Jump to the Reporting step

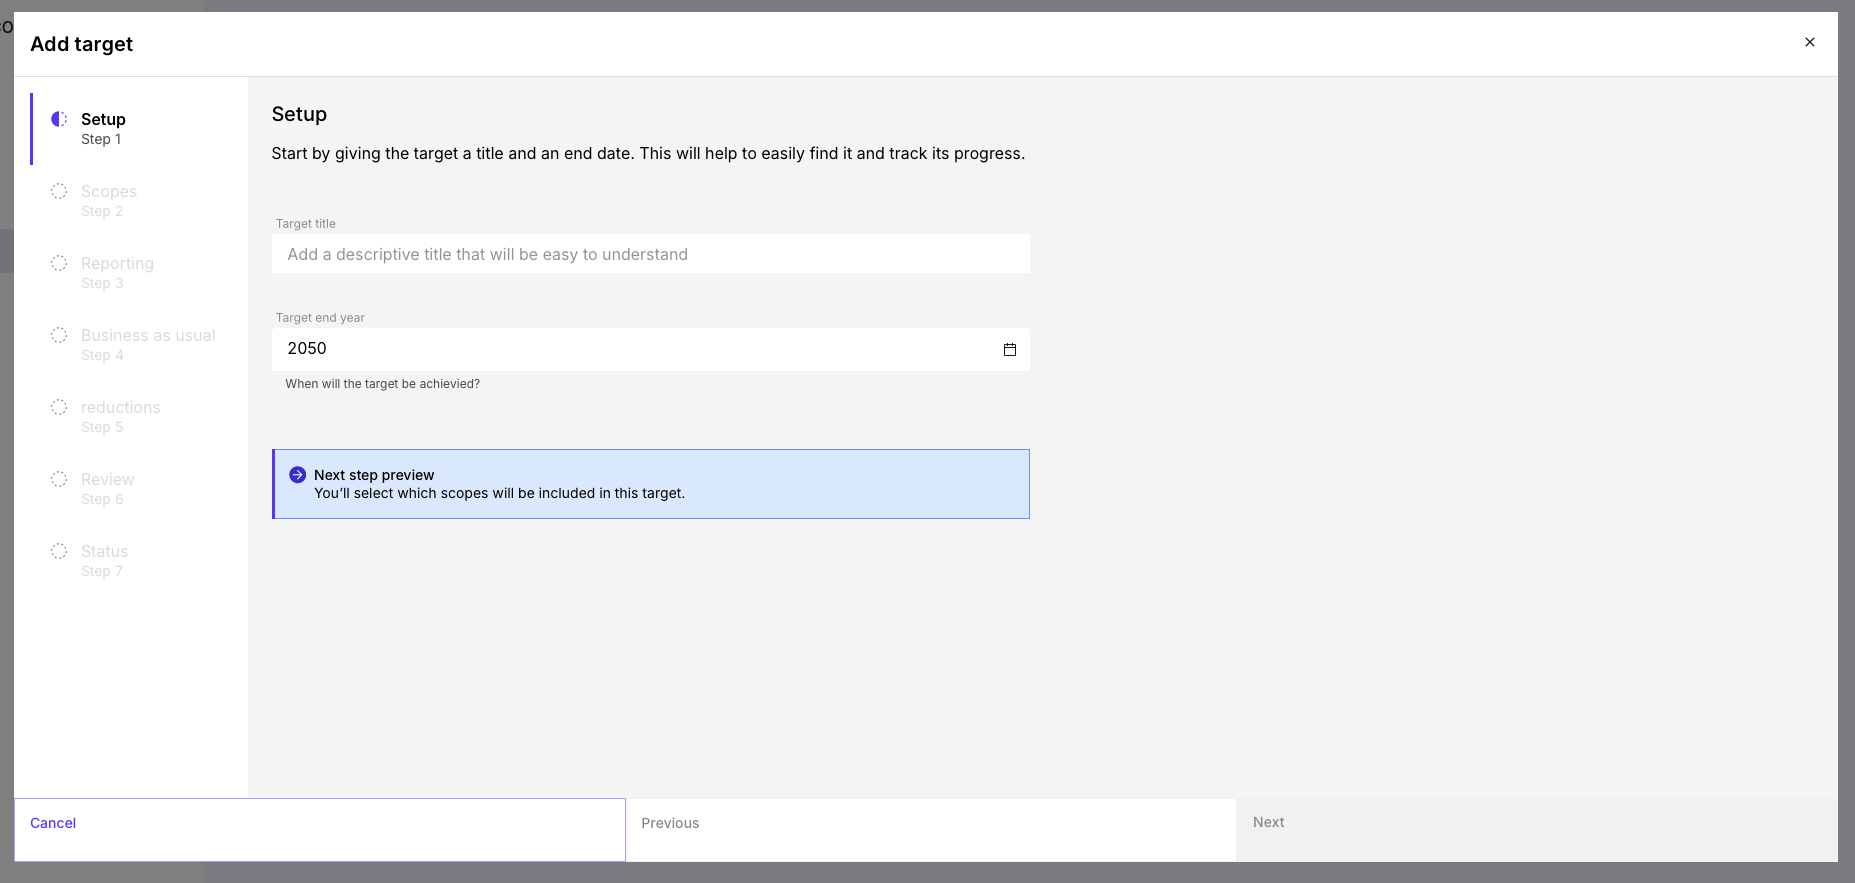(117, 263)
